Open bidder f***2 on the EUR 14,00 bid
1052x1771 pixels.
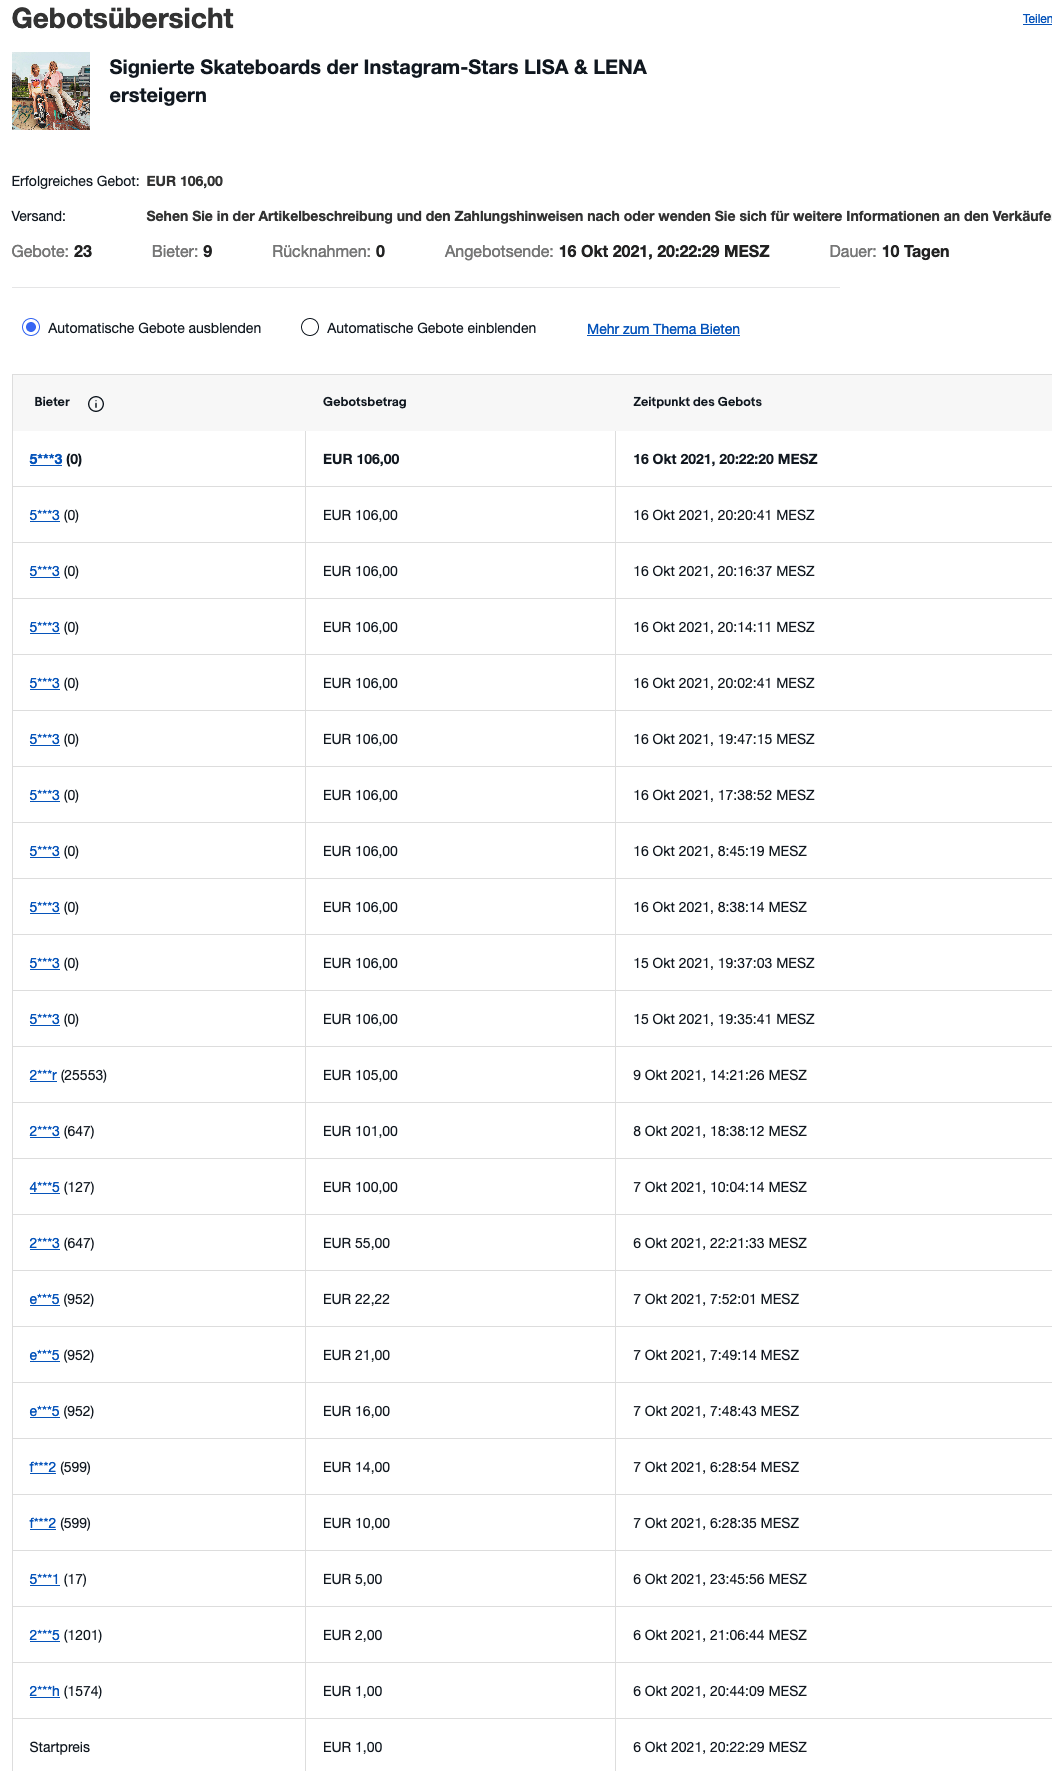pos(43,1467)
